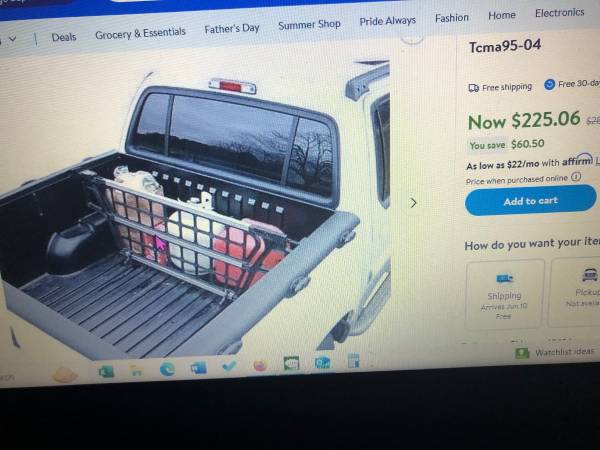Choose the Shipping fulfillment option
The width and height of the screenshot is (600, 450).
(x=504, y=294)
